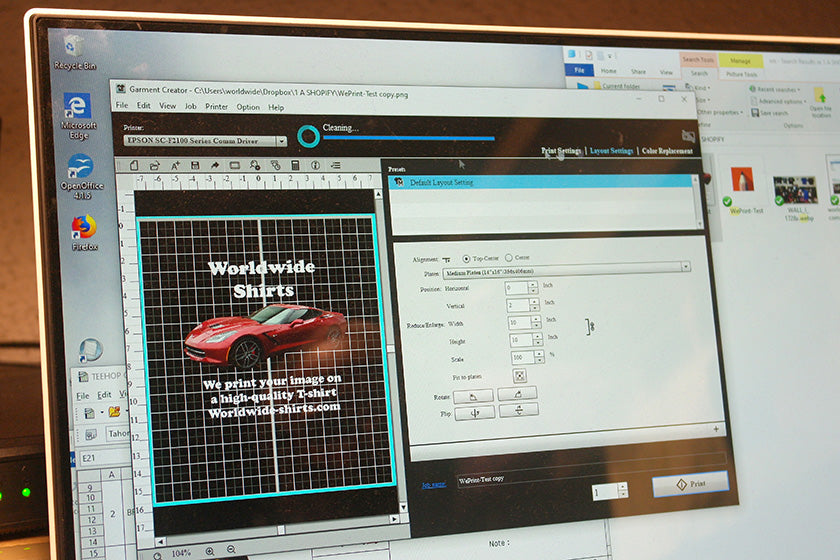Click the zoom in magnifier below canvas
The width and height of the screenshot is (840, 560).
pos(210,550)
